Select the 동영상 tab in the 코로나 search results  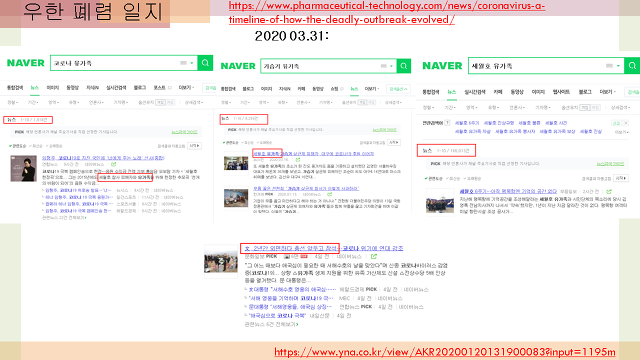click(72, 88)
